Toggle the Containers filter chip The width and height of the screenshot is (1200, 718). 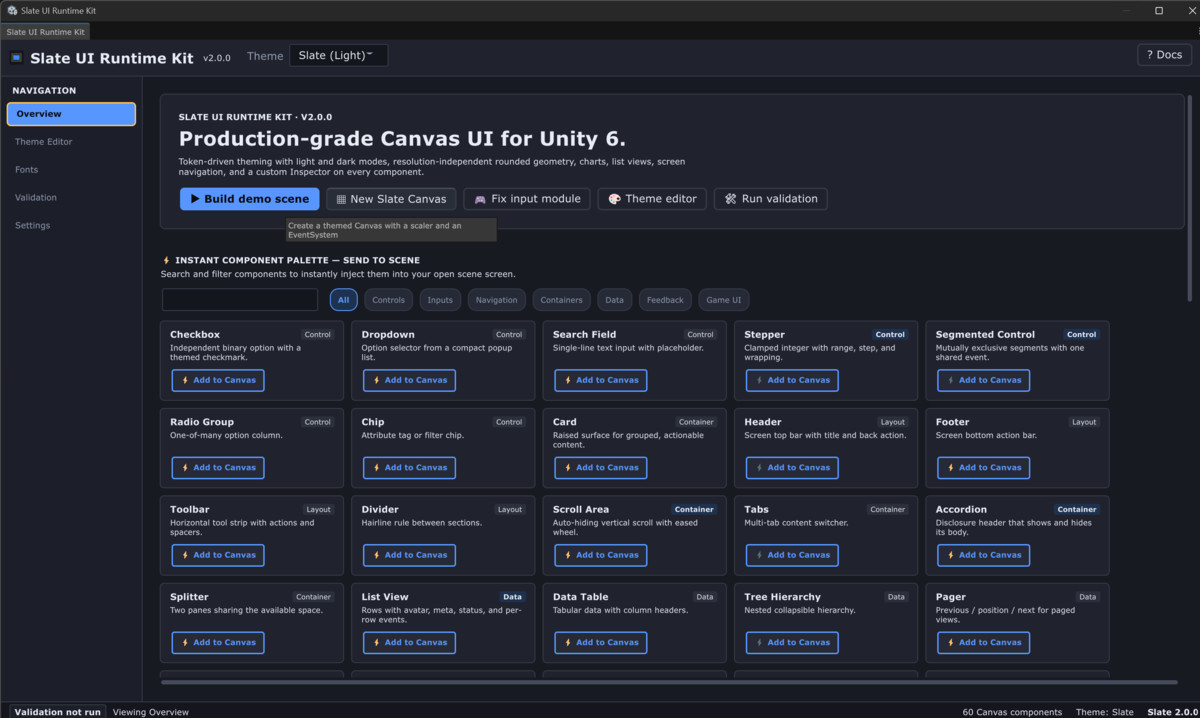[x=561, y=300]
